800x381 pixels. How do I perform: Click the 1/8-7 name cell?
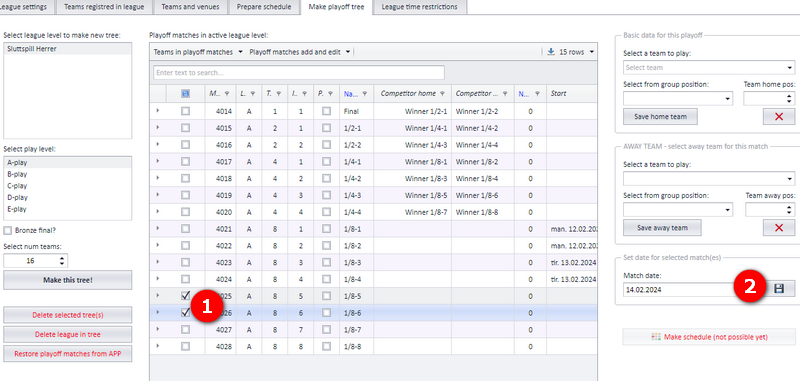[x=357, y=329]
